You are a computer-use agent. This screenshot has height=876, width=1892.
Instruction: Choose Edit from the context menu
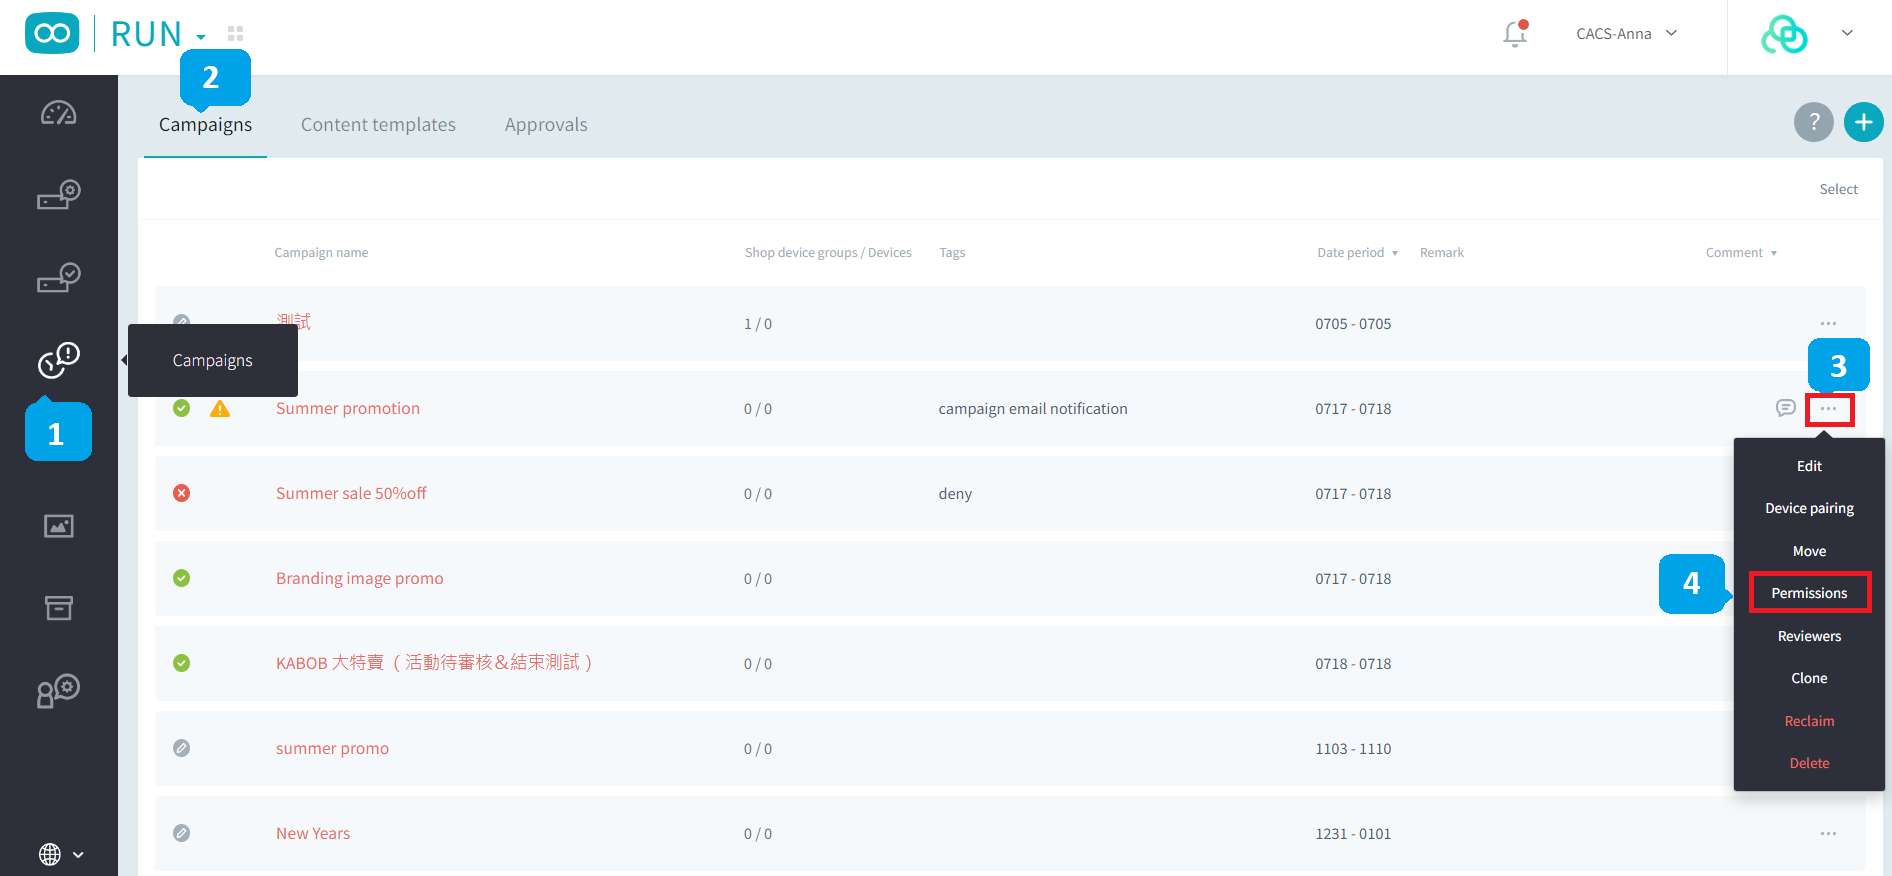pyautogui.click(x=1809, y=466)
